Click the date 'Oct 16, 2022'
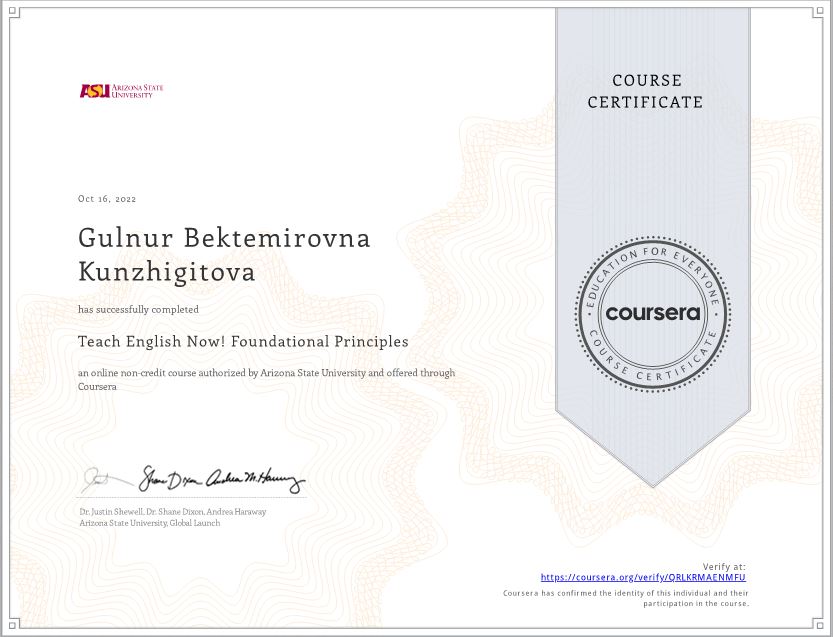 [107, 199]
